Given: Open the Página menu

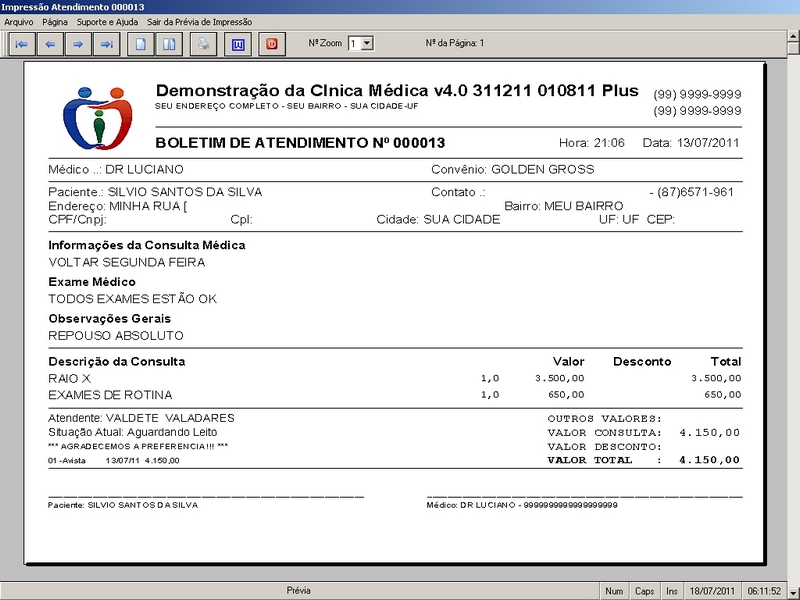Looking at the screenshot, I should point(55,22).
